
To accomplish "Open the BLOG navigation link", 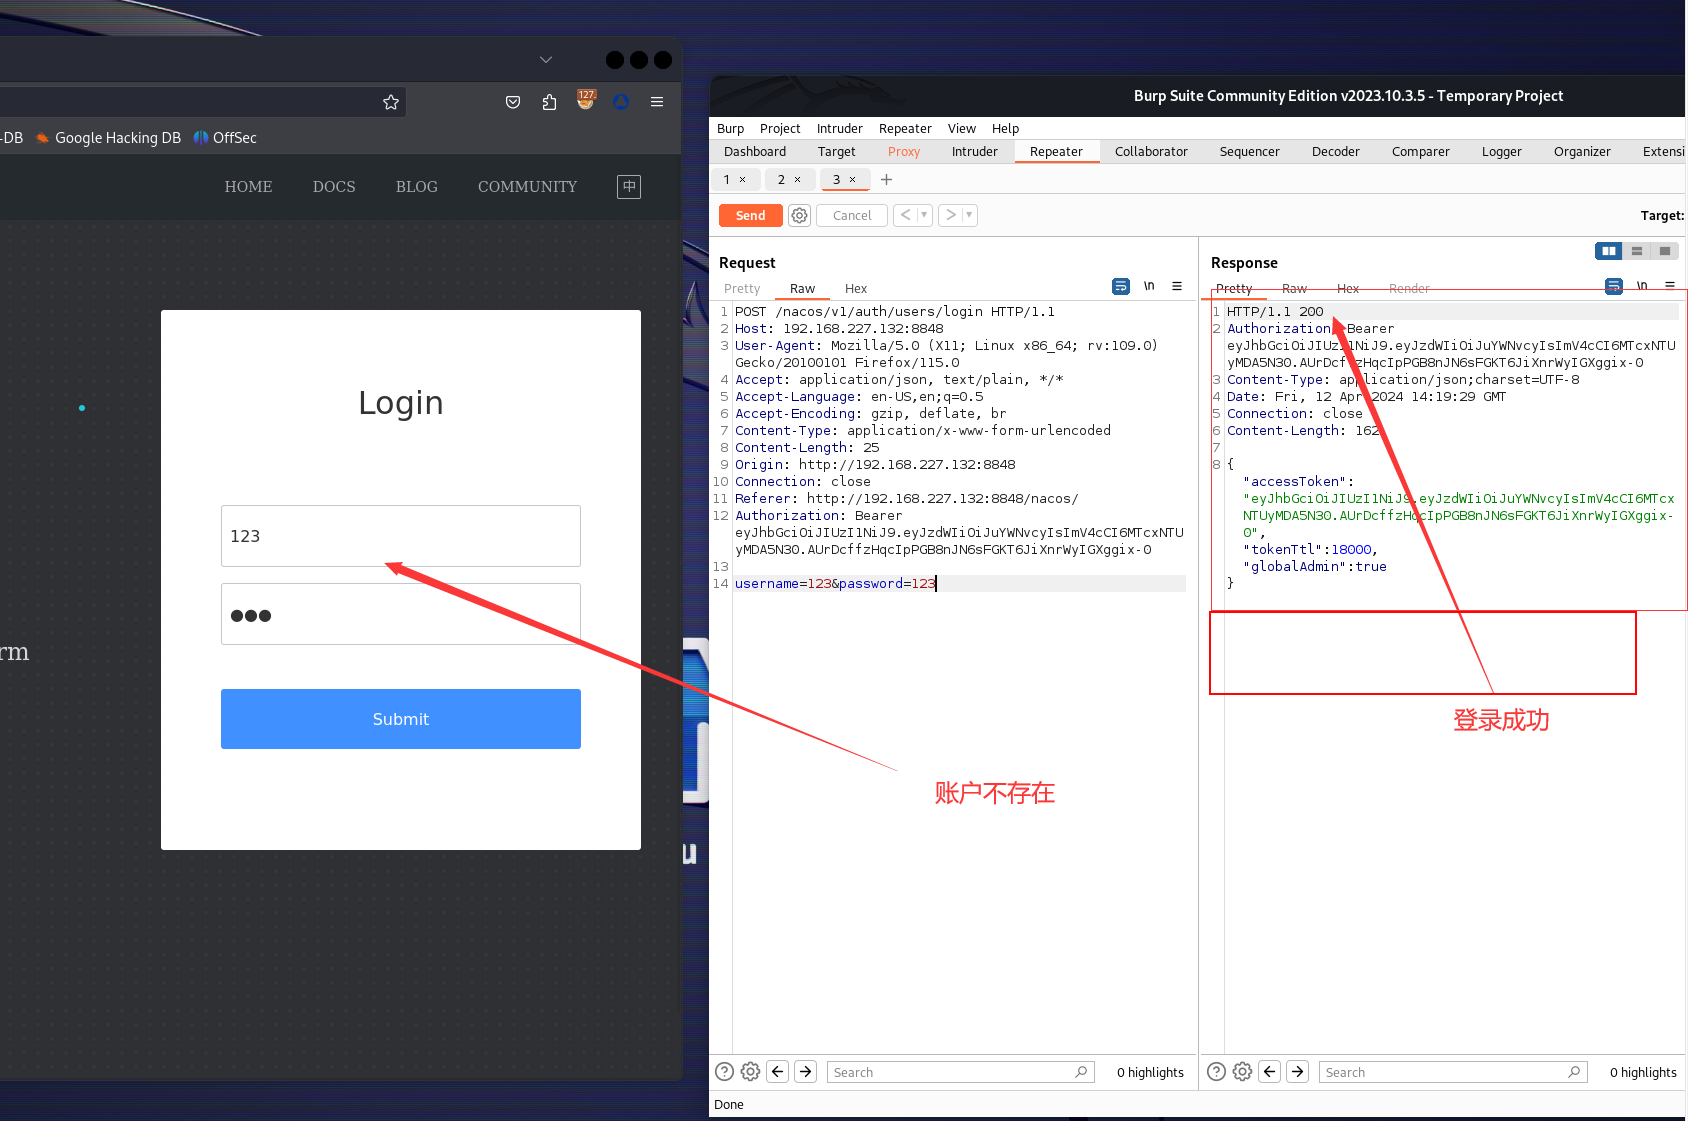I will click(x=417, y=187).
